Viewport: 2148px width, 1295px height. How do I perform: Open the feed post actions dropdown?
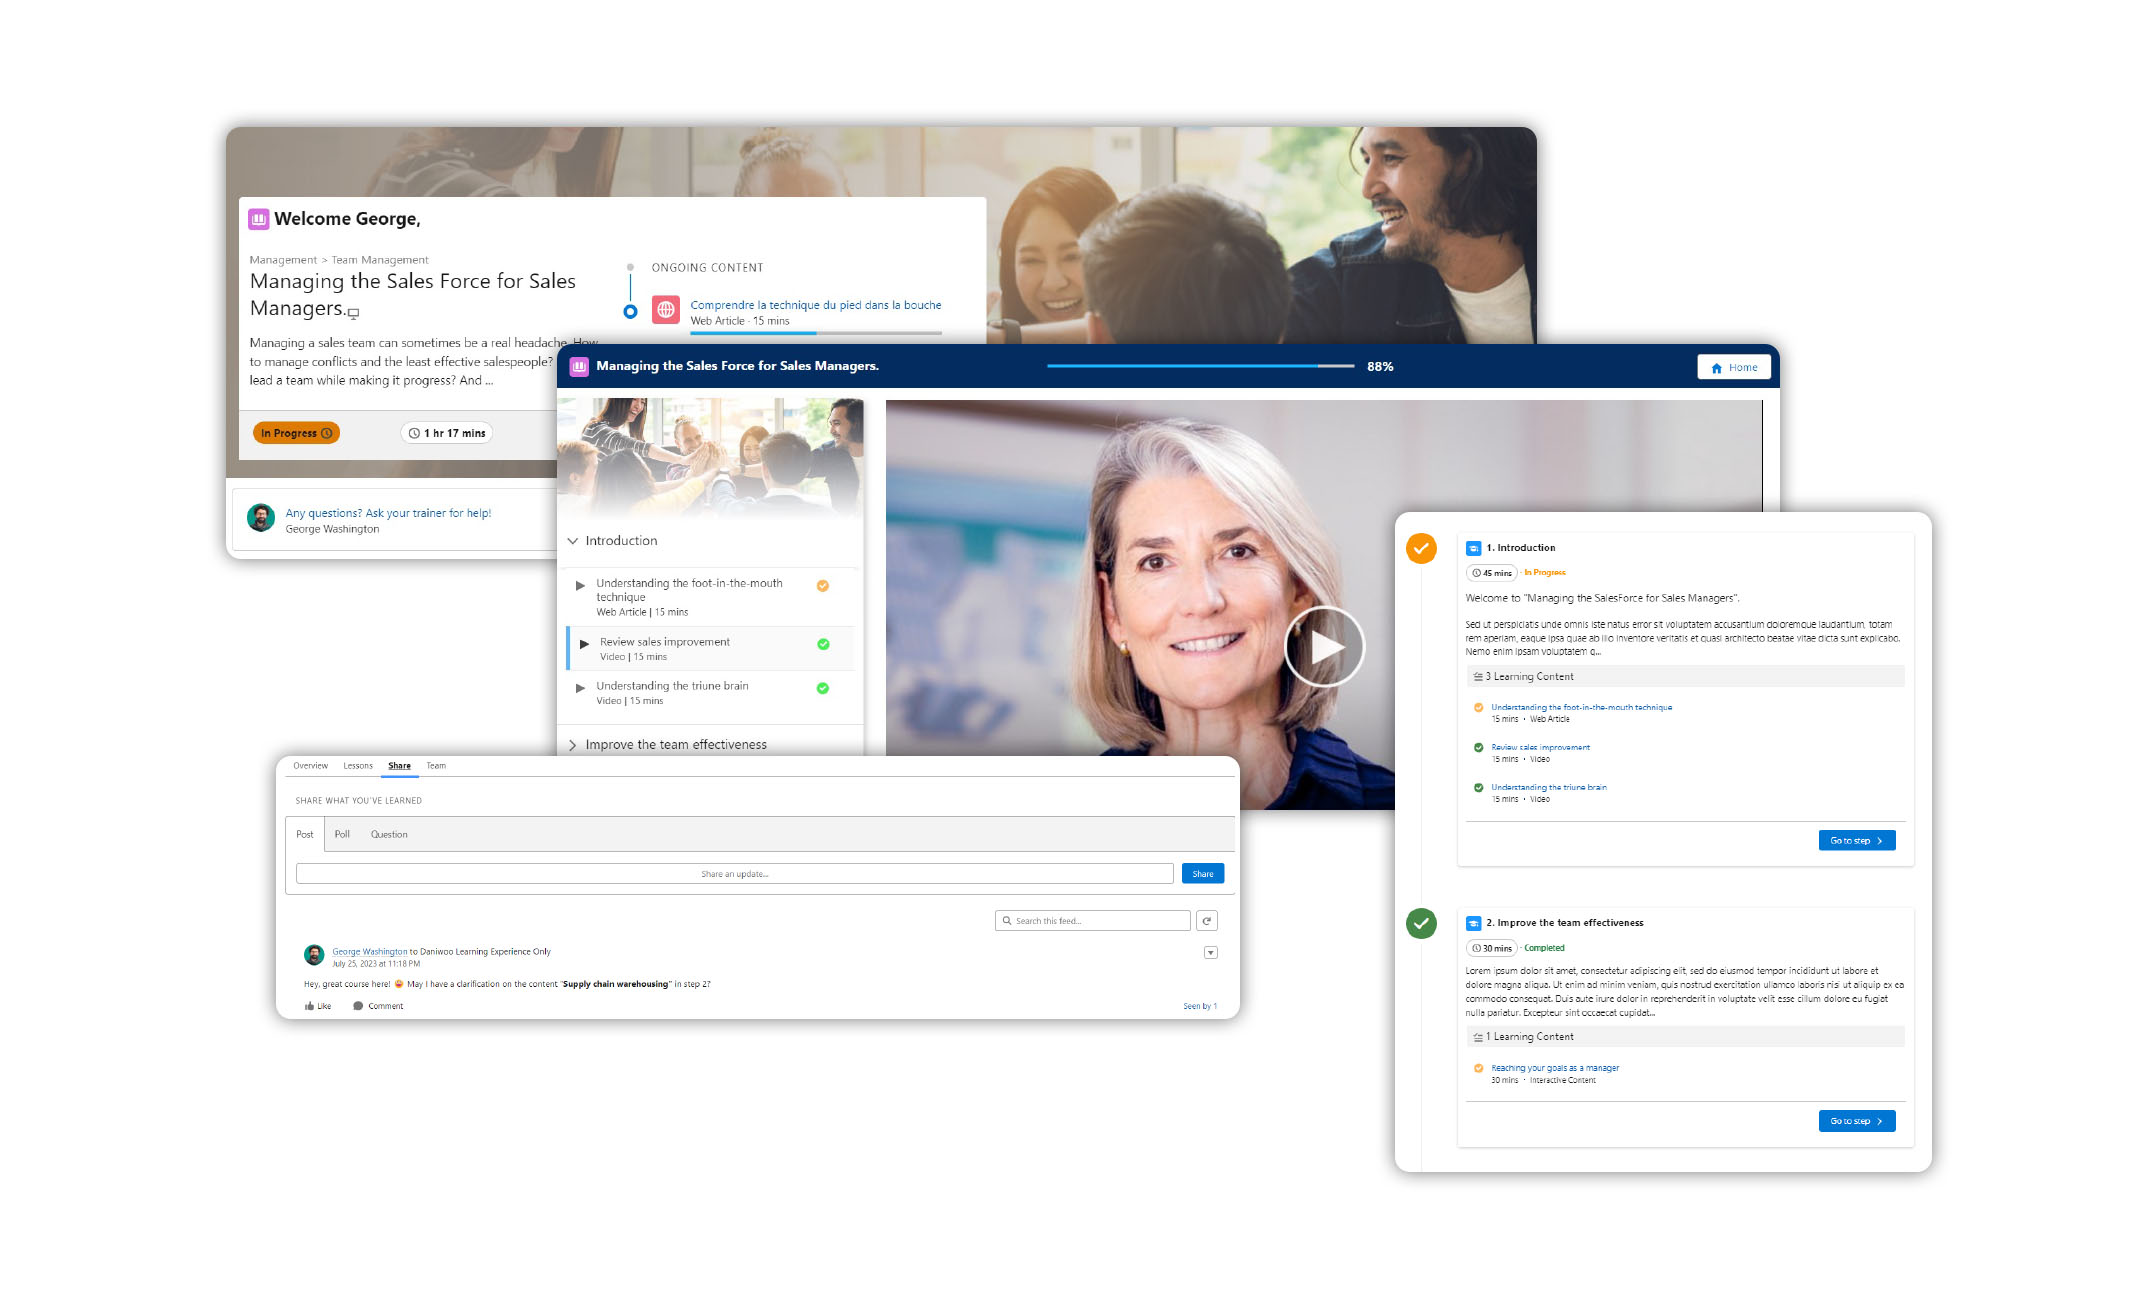point(1210,953)
